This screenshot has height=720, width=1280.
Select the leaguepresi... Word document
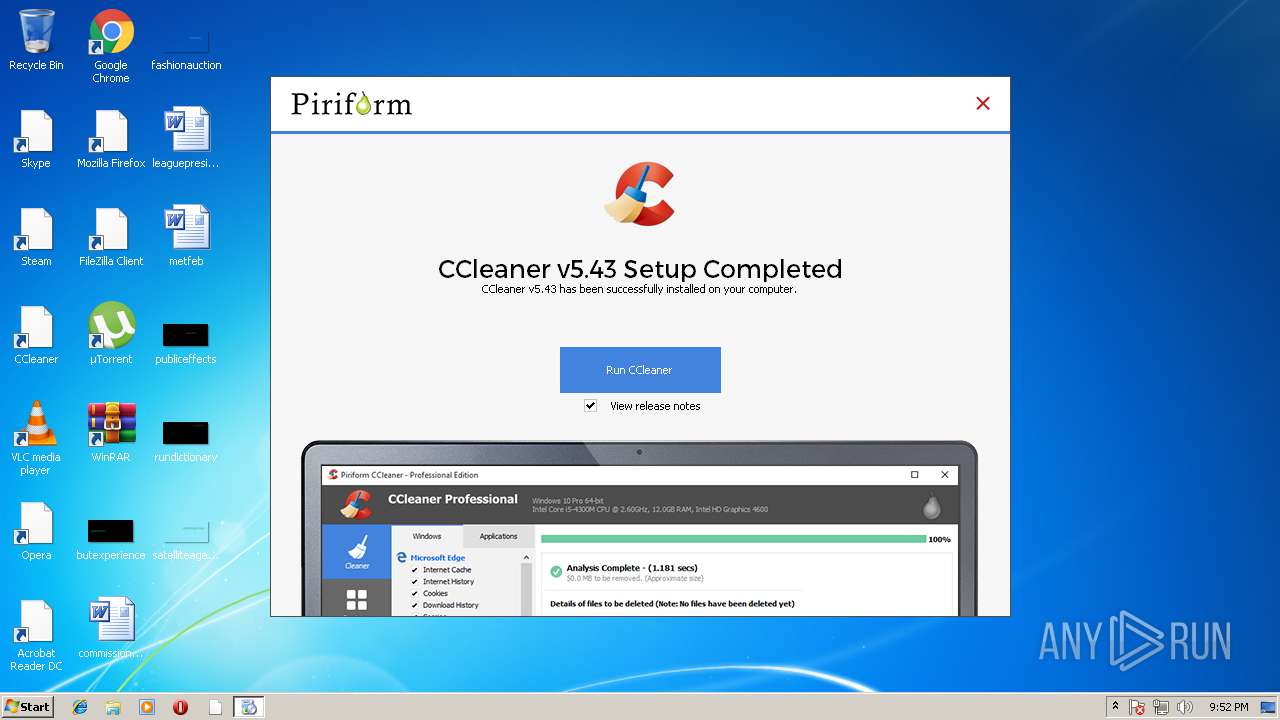click(186, 138)
